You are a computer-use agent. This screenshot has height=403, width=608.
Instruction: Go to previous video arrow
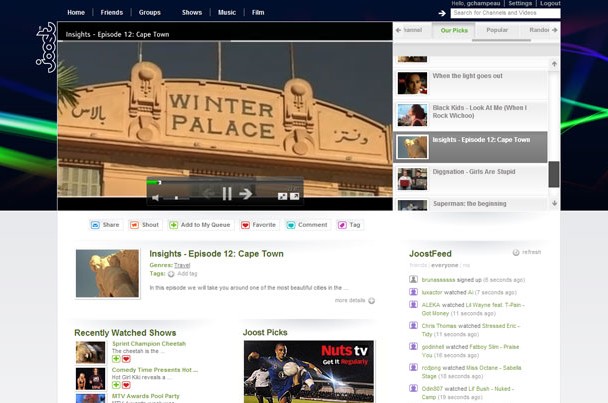pos(209,193)
